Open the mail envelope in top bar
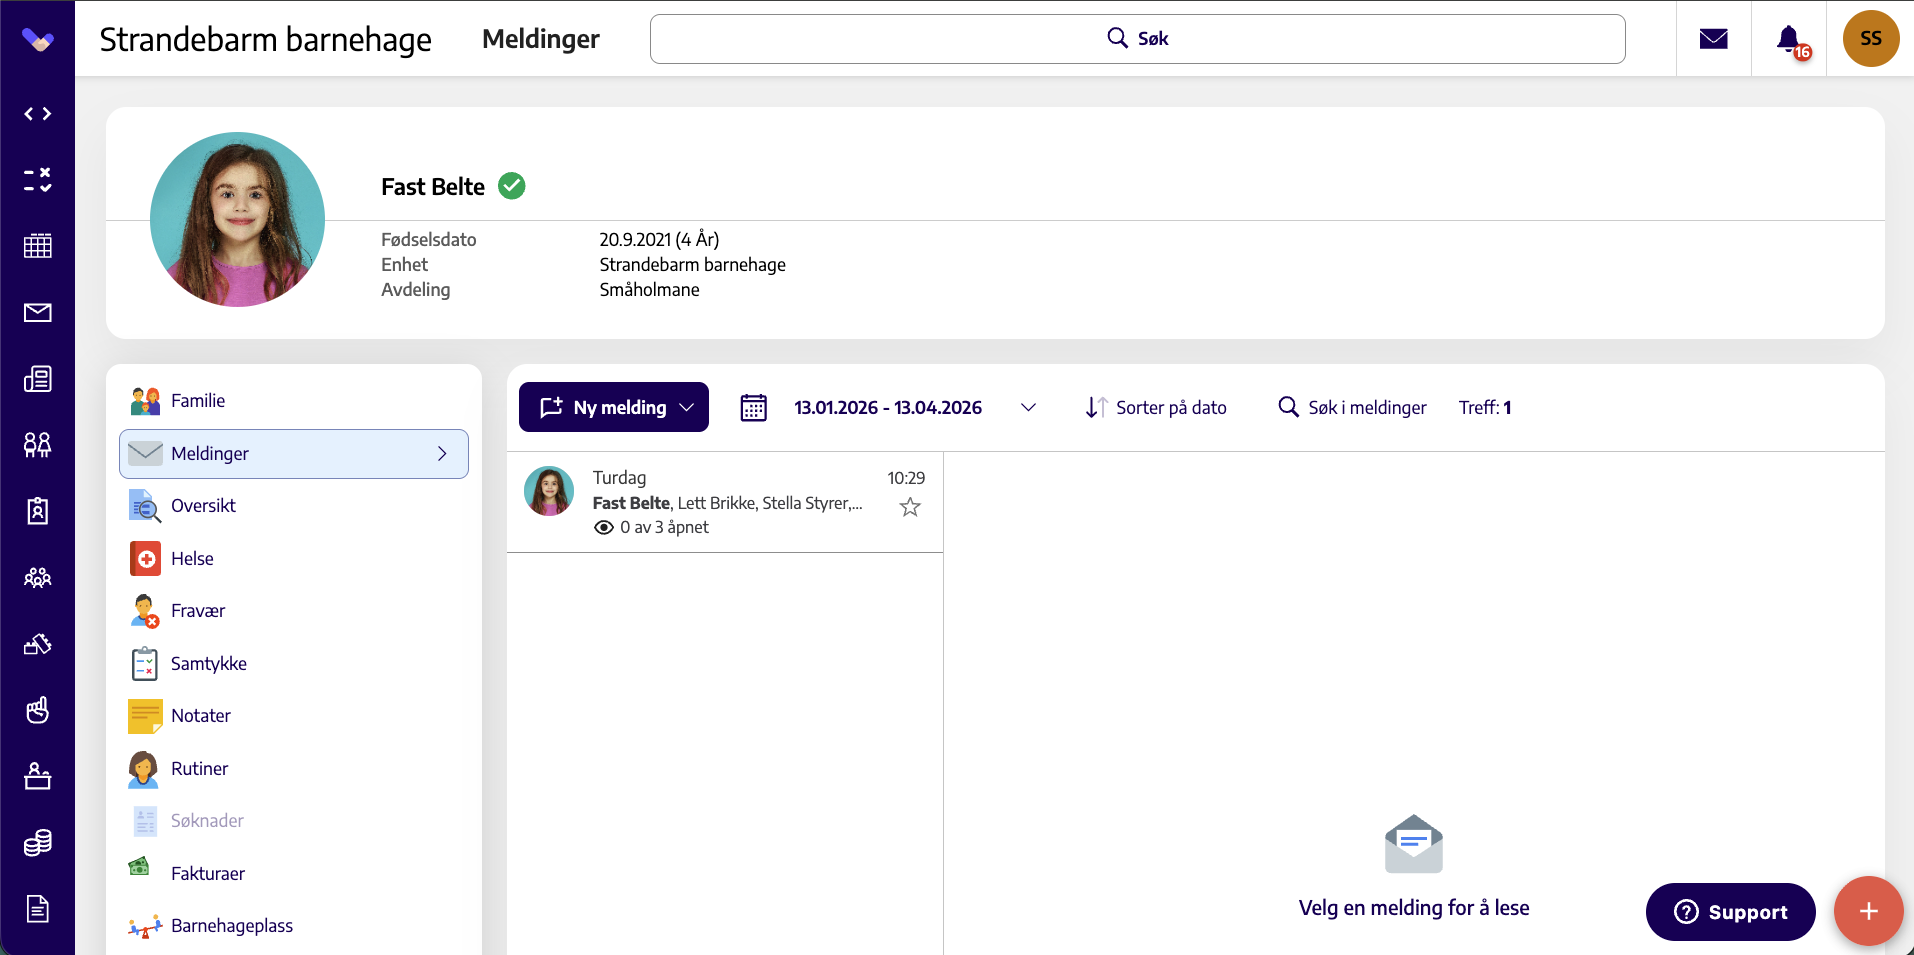 coord(1714,39)
